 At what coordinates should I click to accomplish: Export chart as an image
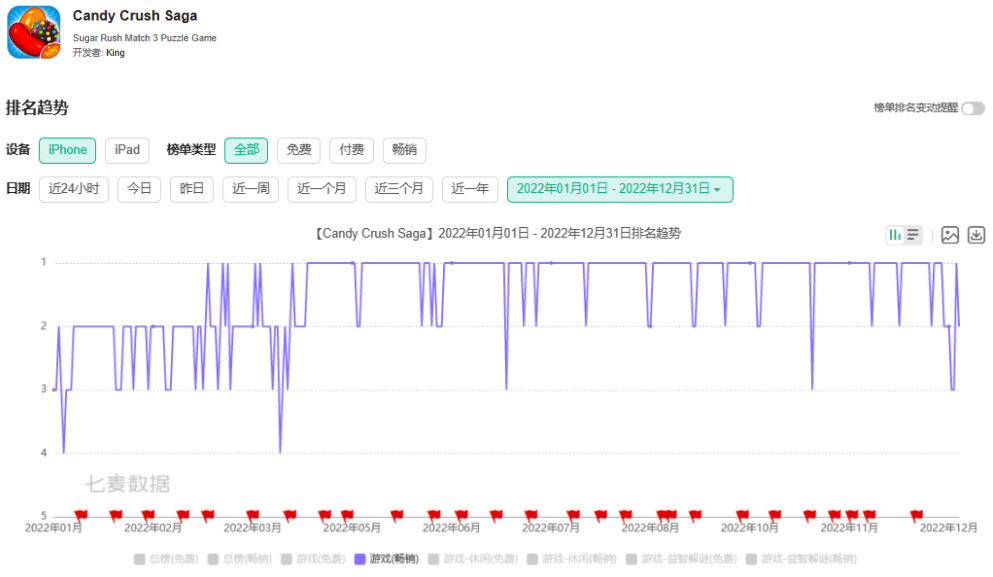(x=950, y=234)
